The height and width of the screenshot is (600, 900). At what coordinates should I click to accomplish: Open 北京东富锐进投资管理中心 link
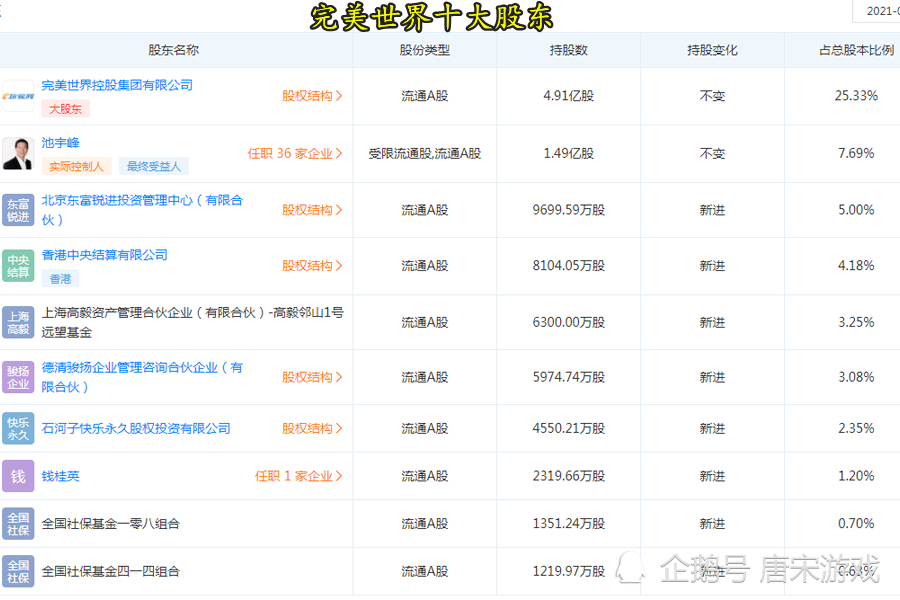142,210
